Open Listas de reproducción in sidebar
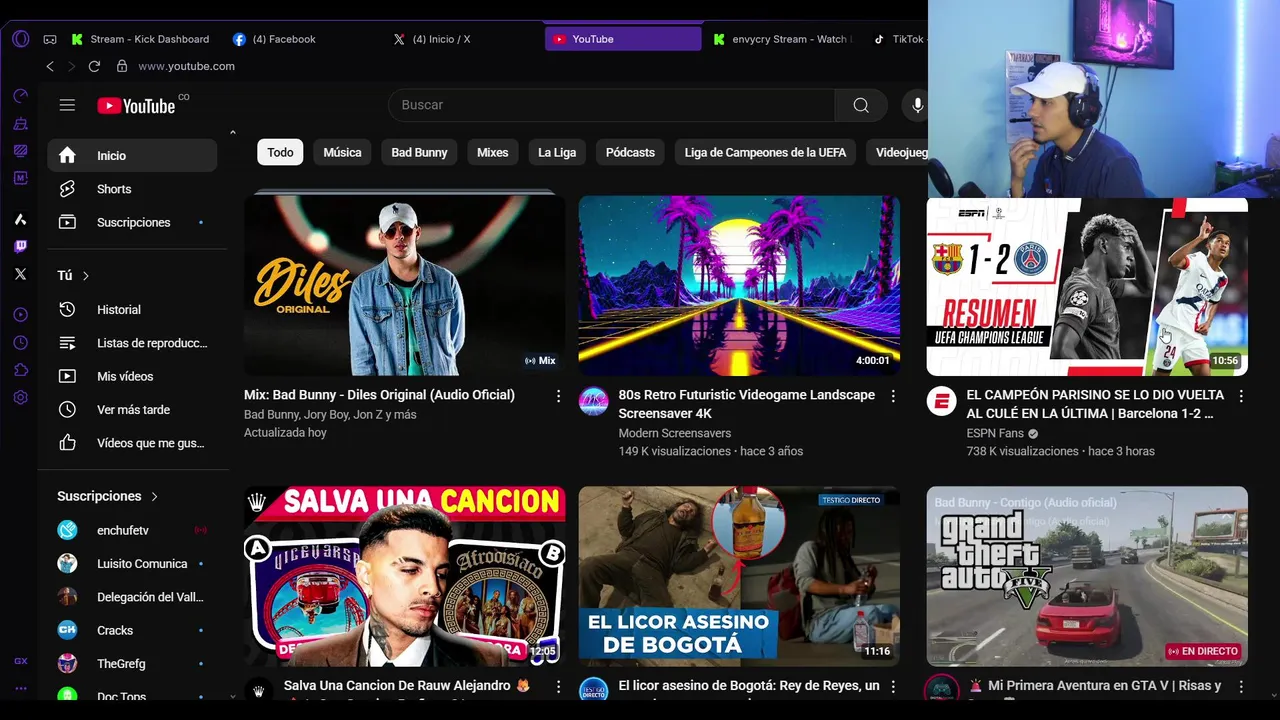The image size is (1280, 720). (x=132, y=343)
